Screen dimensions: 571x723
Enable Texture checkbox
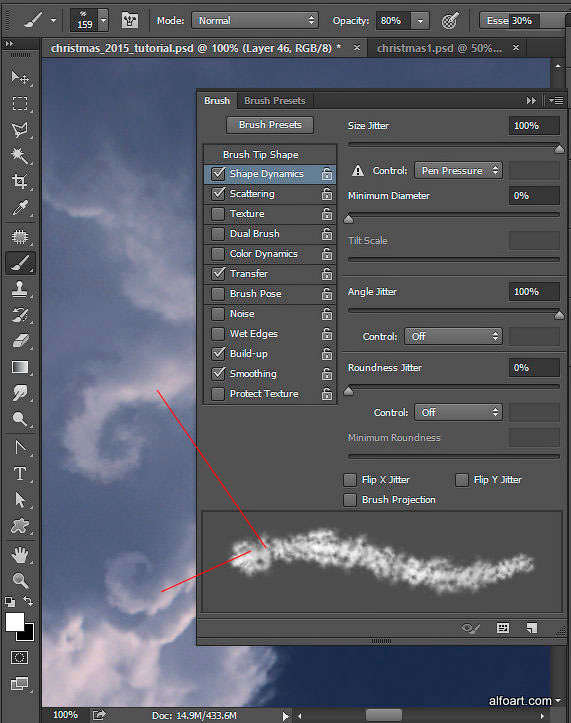[218, 214]
